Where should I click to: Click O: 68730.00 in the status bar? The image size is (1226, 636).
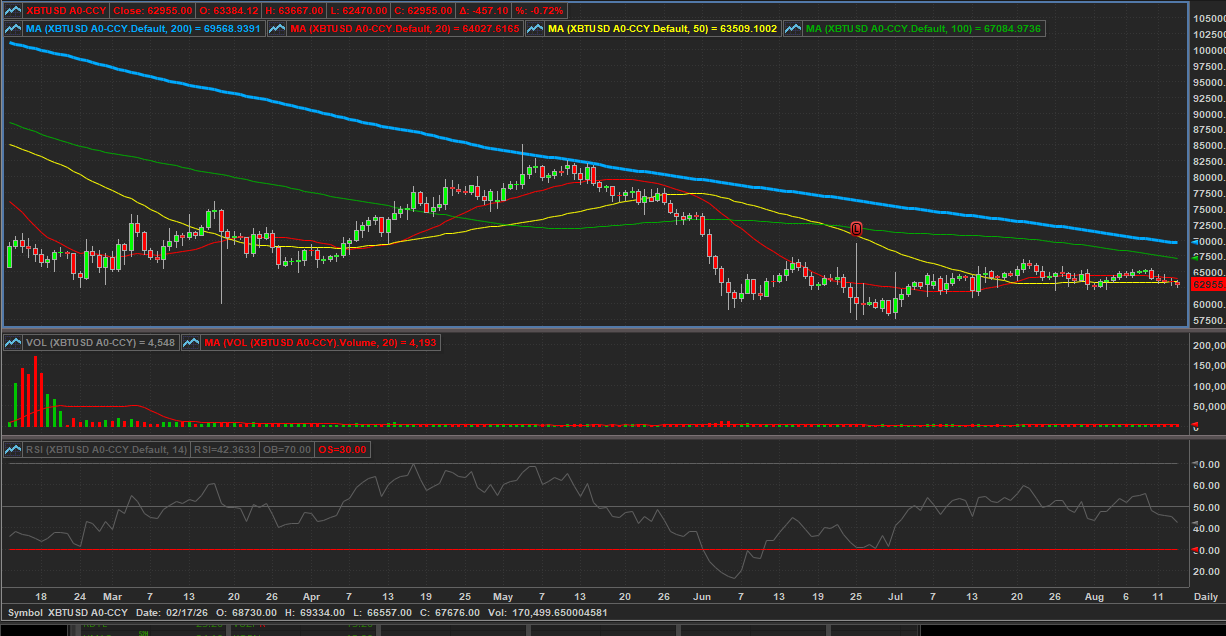[x=247, y=612]
